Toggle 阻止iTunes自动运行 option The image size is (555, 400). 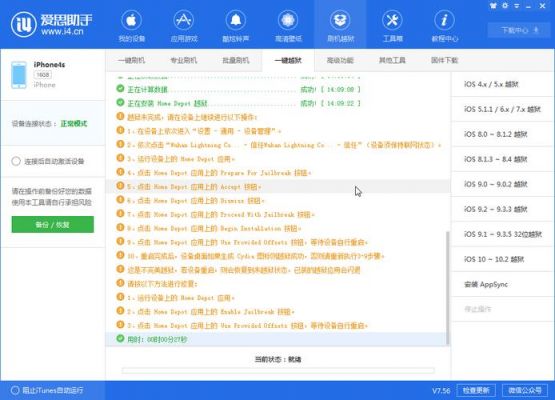tap(15, 390)
